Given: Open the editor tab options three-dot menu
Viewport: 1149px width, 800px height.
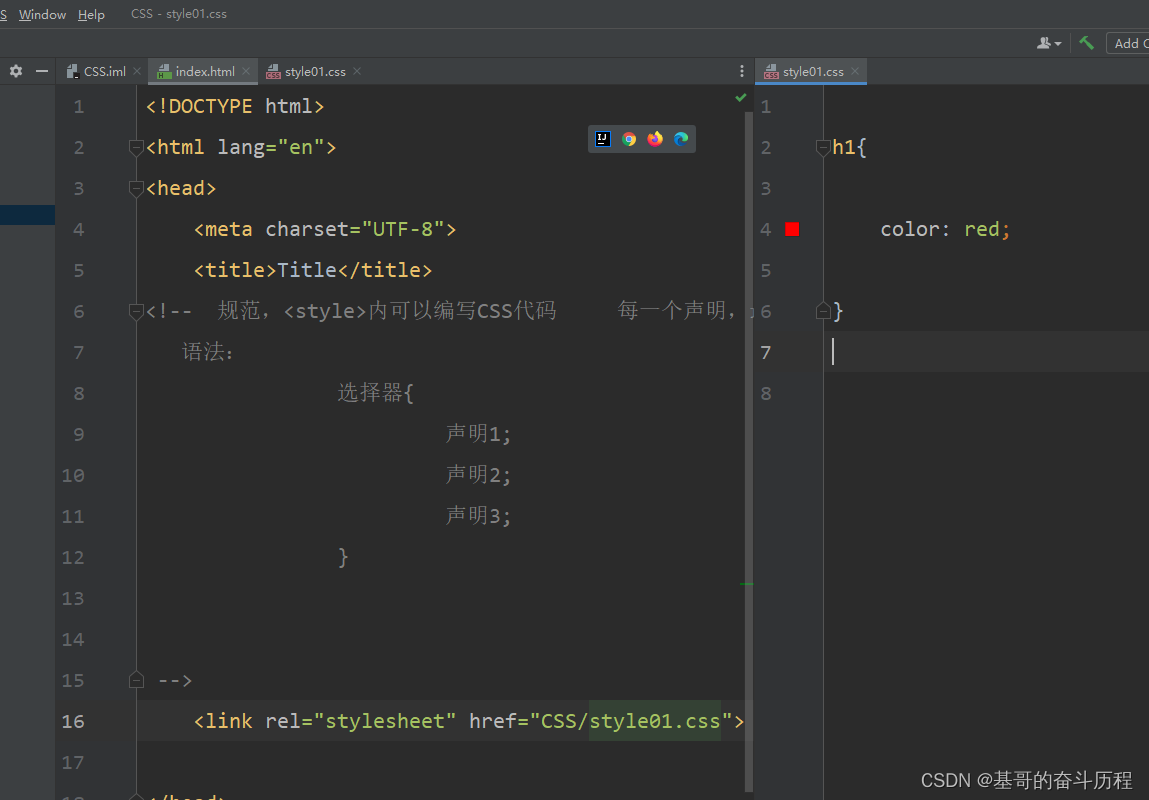Looking at the screenshot, I should [741, 71].
